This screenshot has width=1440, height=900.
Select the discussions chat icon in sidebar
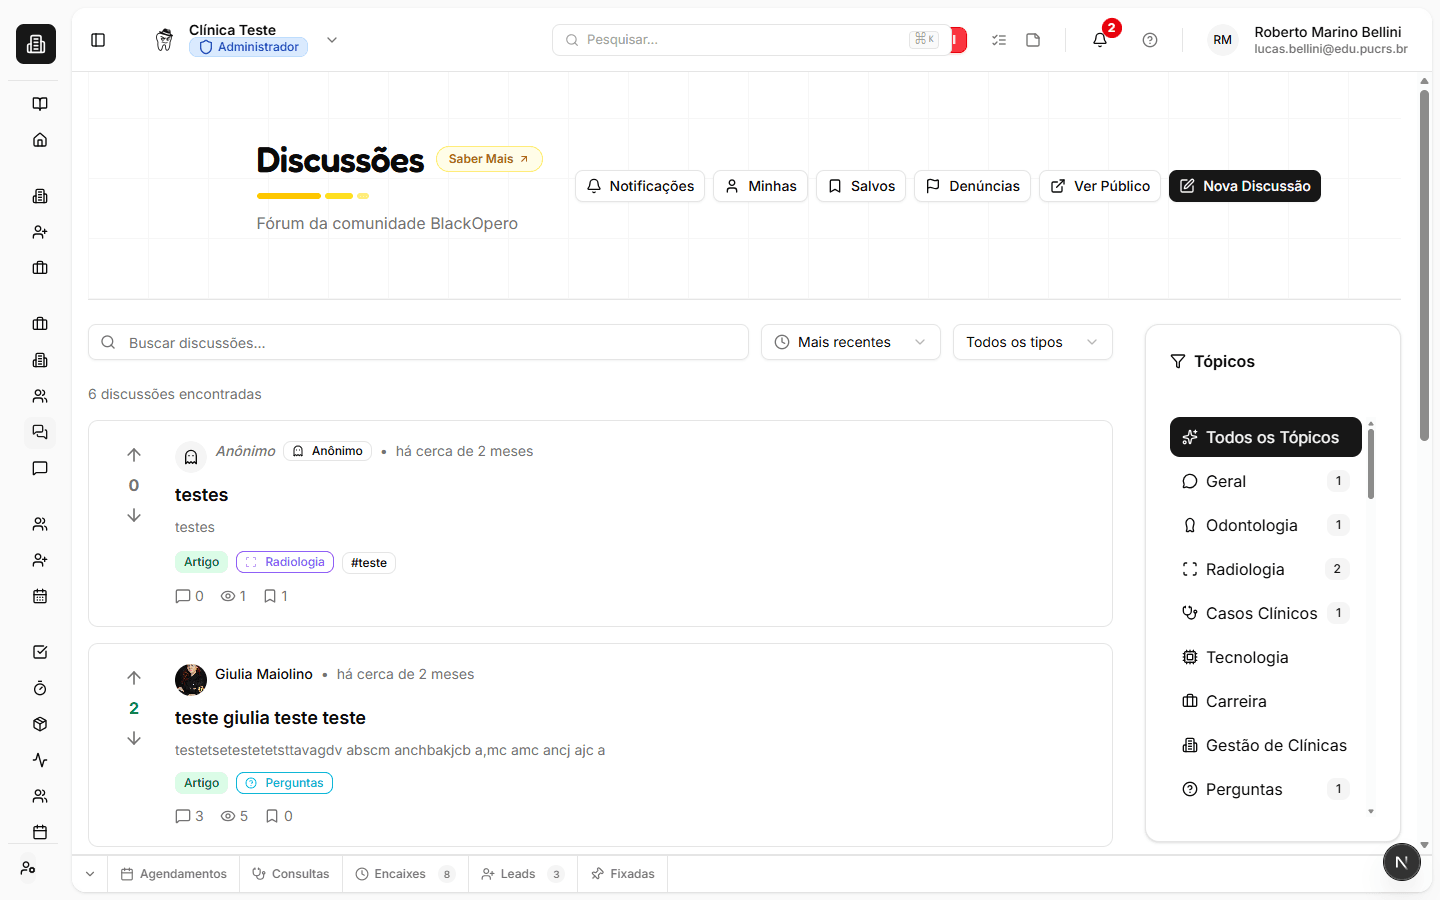coord(39,432)
